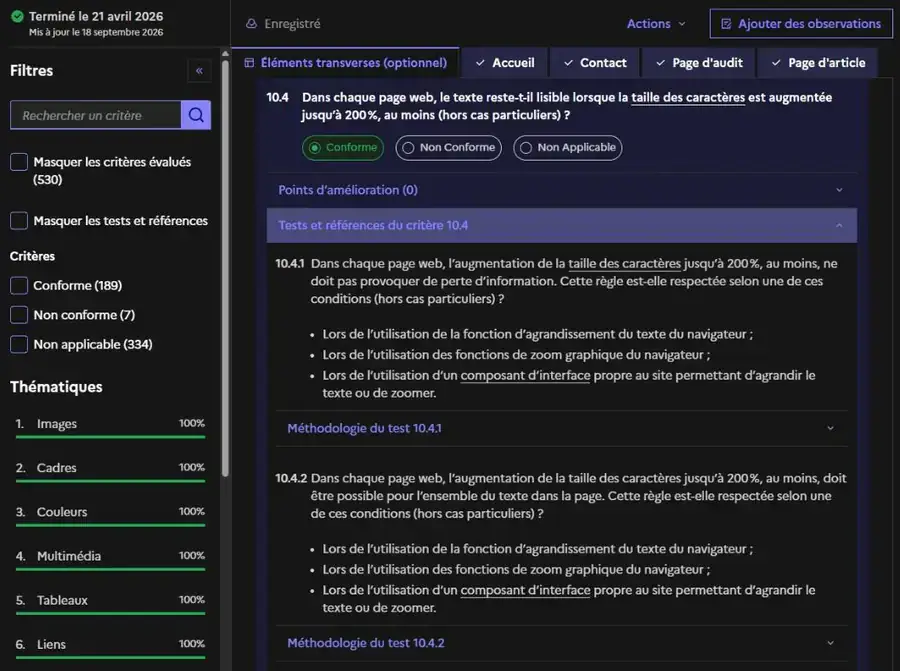Switch to the Contact tab
The width and height of the screenshot is (900, 671).
coord(595,63)
